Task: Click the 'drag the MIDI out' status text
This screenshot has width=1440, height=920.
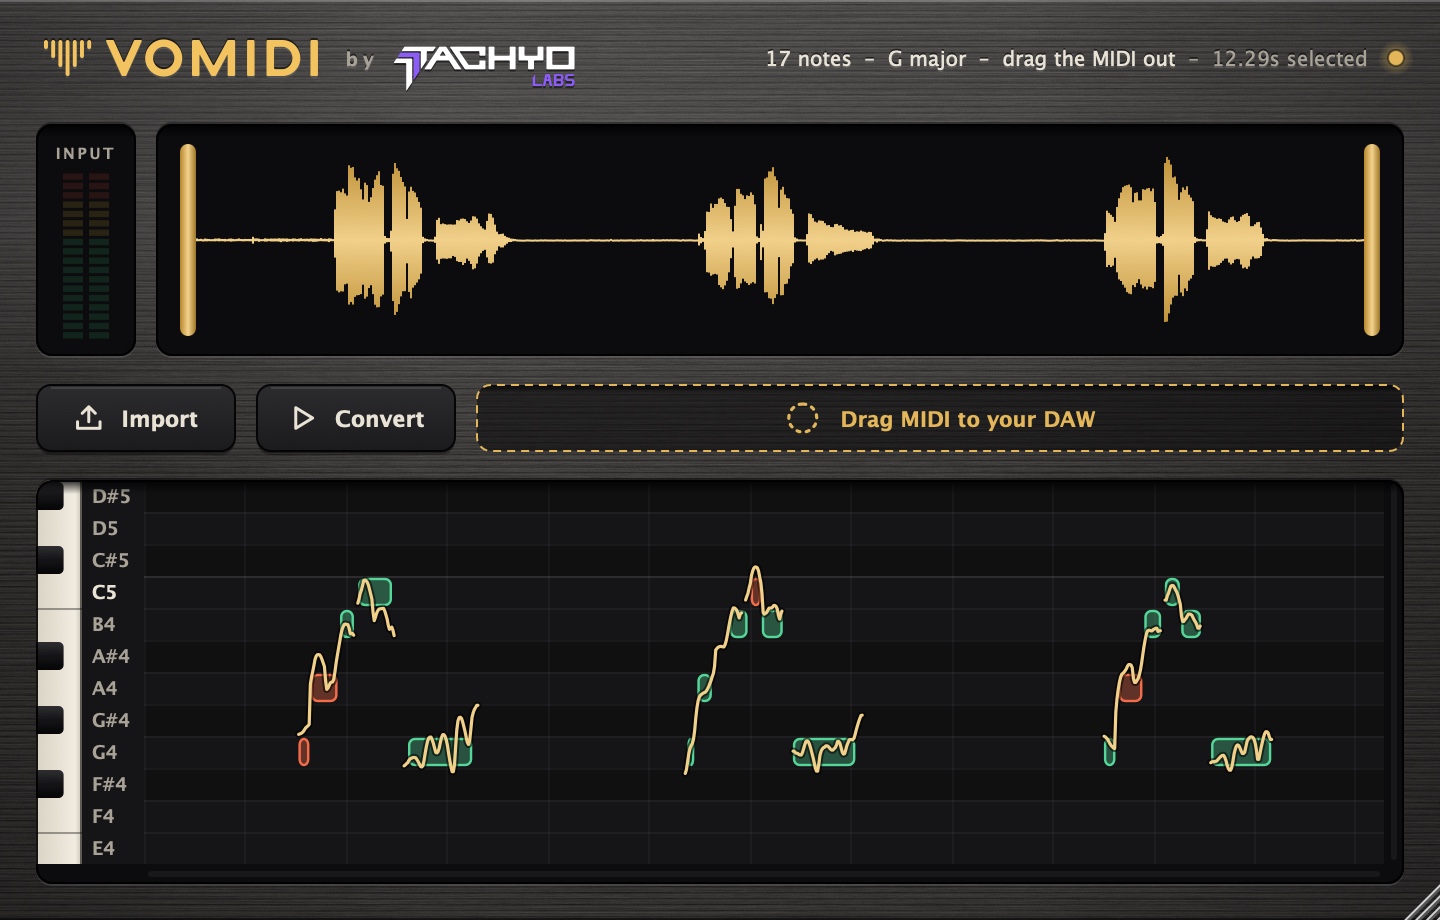Action: (x=1089, y=59)
